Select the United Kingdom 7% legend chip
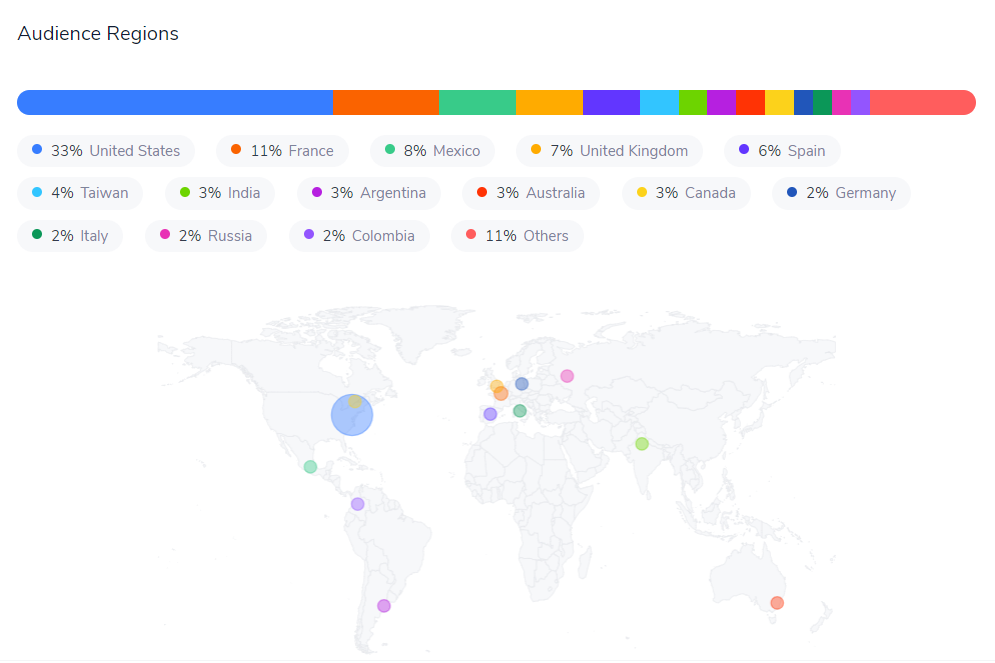This screenshot has width=995, height=663. coord(609,151)
